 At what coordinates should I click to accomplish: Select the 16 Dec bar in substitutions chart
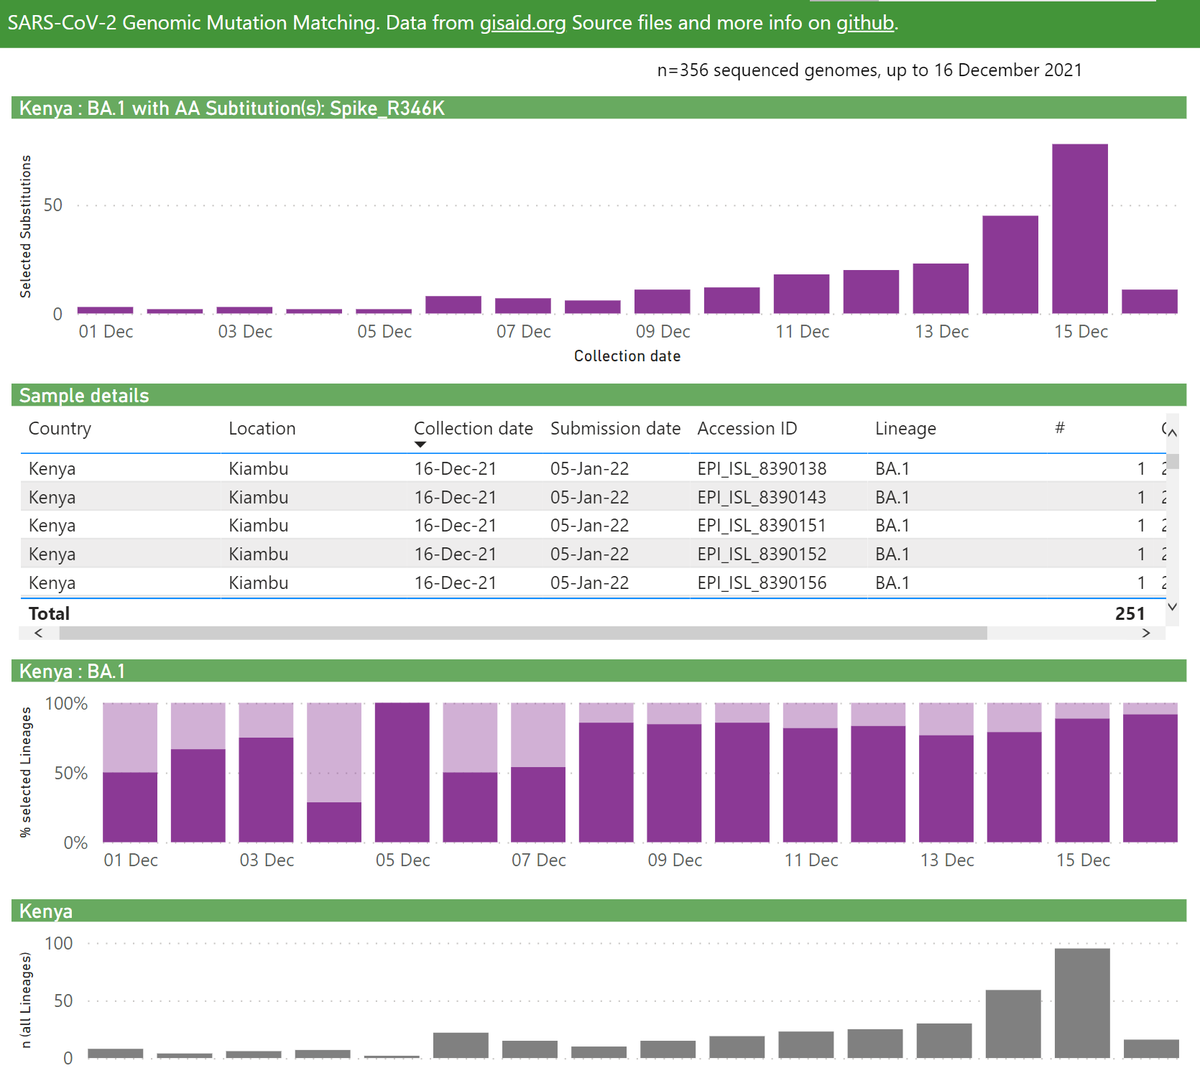tap(1149, 302)
